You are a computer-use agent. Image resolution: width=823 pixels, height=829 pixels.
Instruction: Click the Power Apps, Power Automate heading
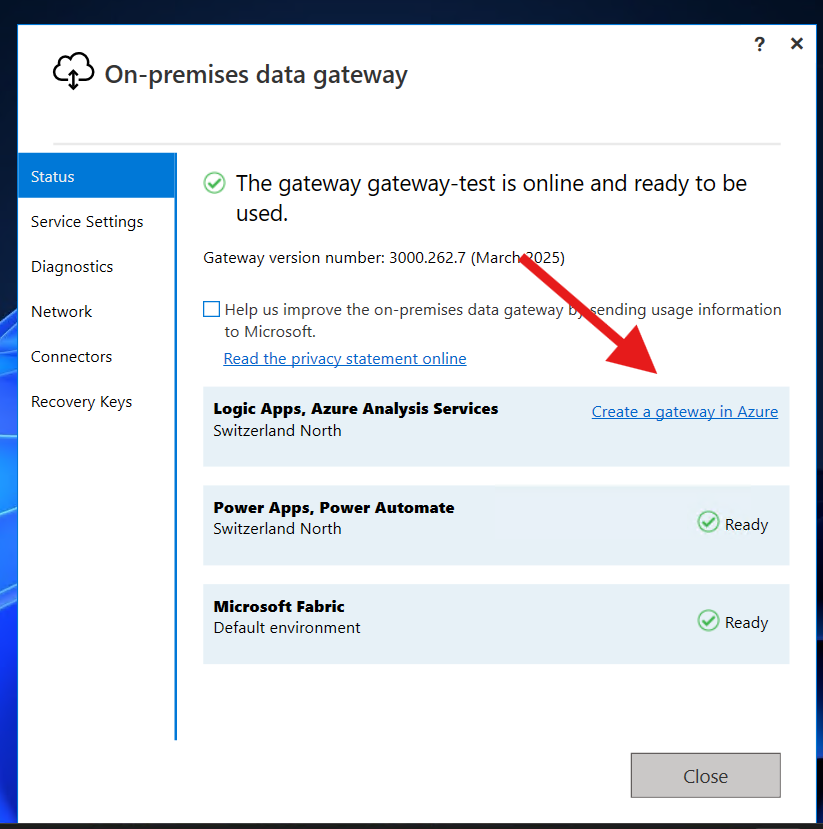pos(333,507)
